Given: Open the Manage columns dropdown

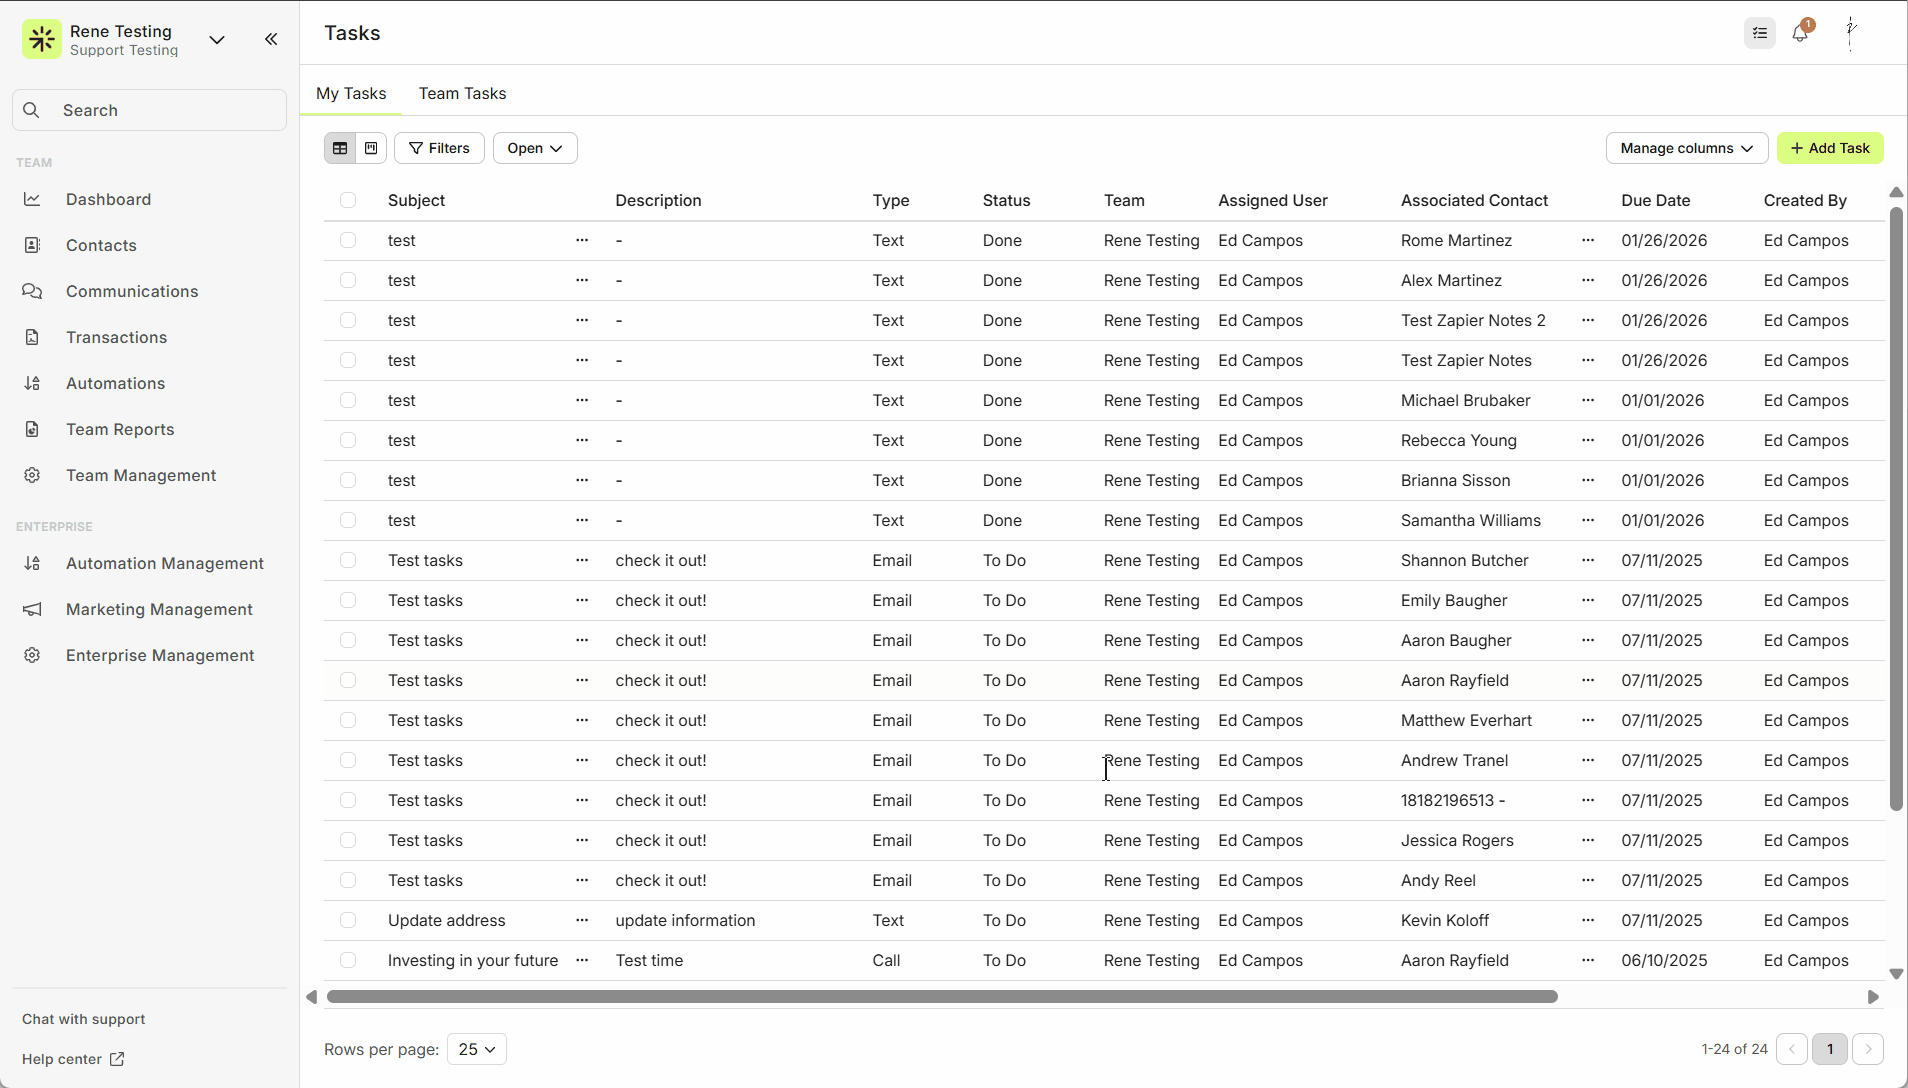Looking at the screenshot, I should click(1686, 148).
